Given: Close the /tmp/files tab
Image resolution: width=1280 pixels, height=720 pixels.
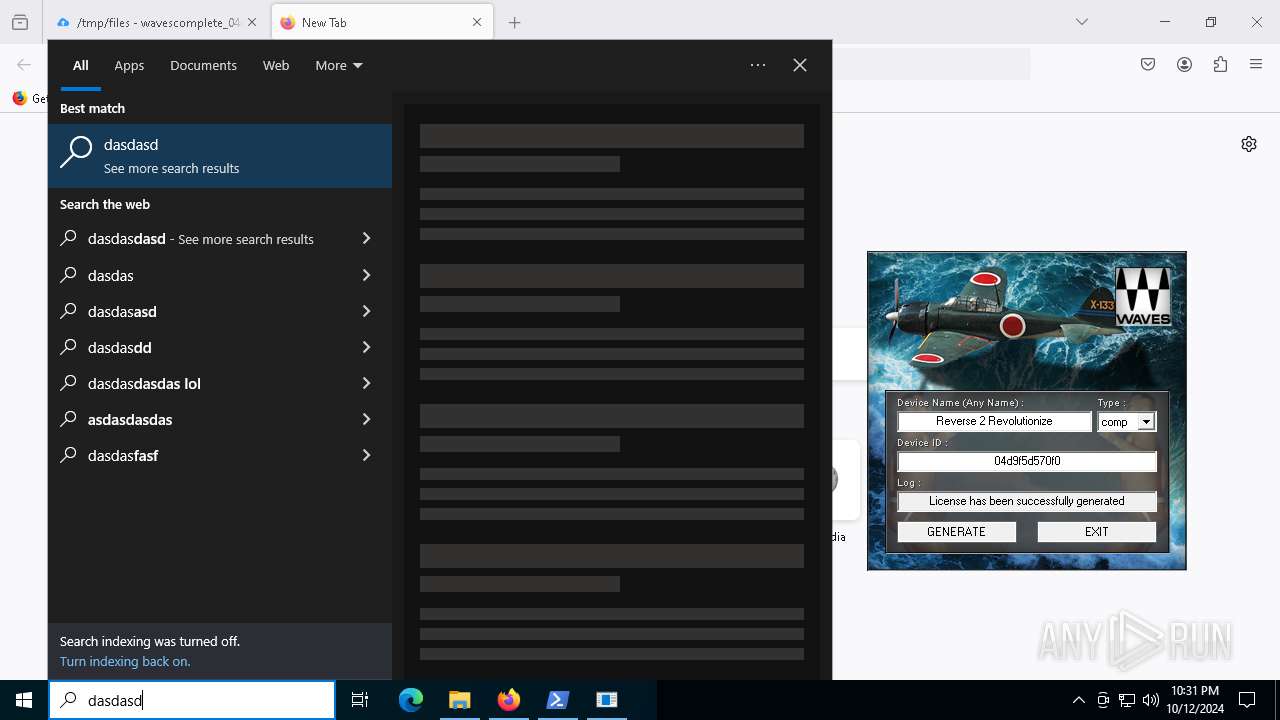Looking at the screenshot, I should point(251,22).
